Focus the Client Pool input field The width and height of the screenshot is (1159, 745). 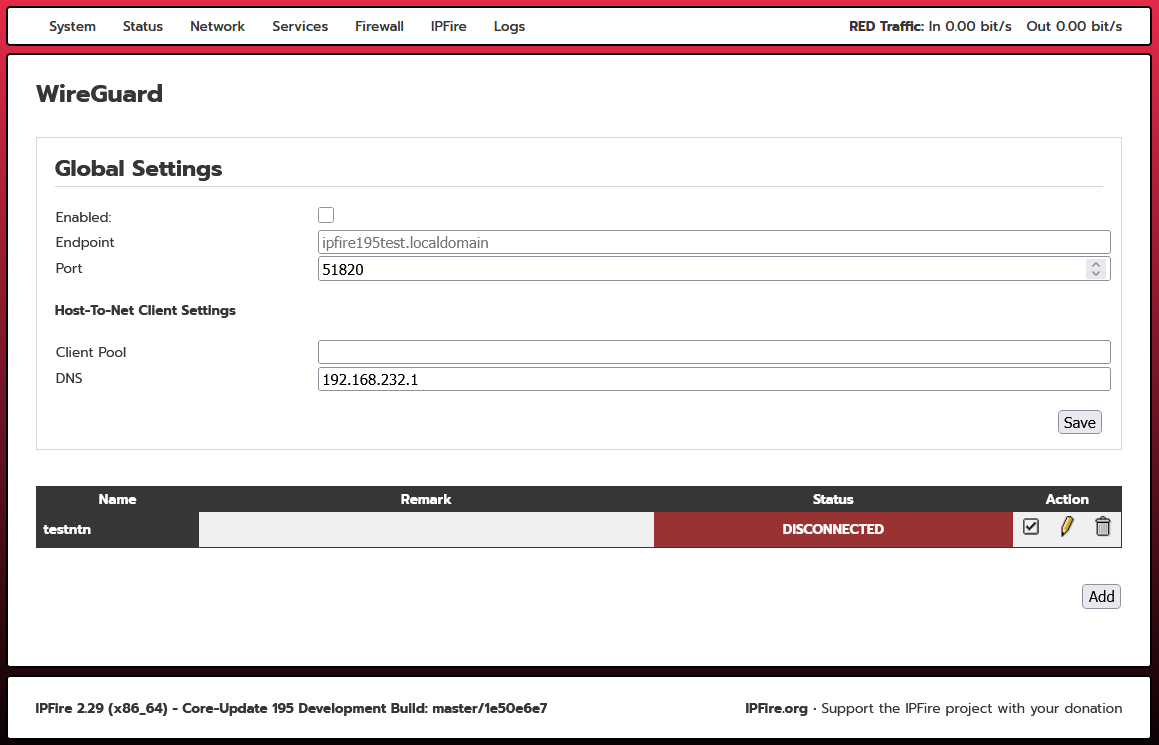714,352
